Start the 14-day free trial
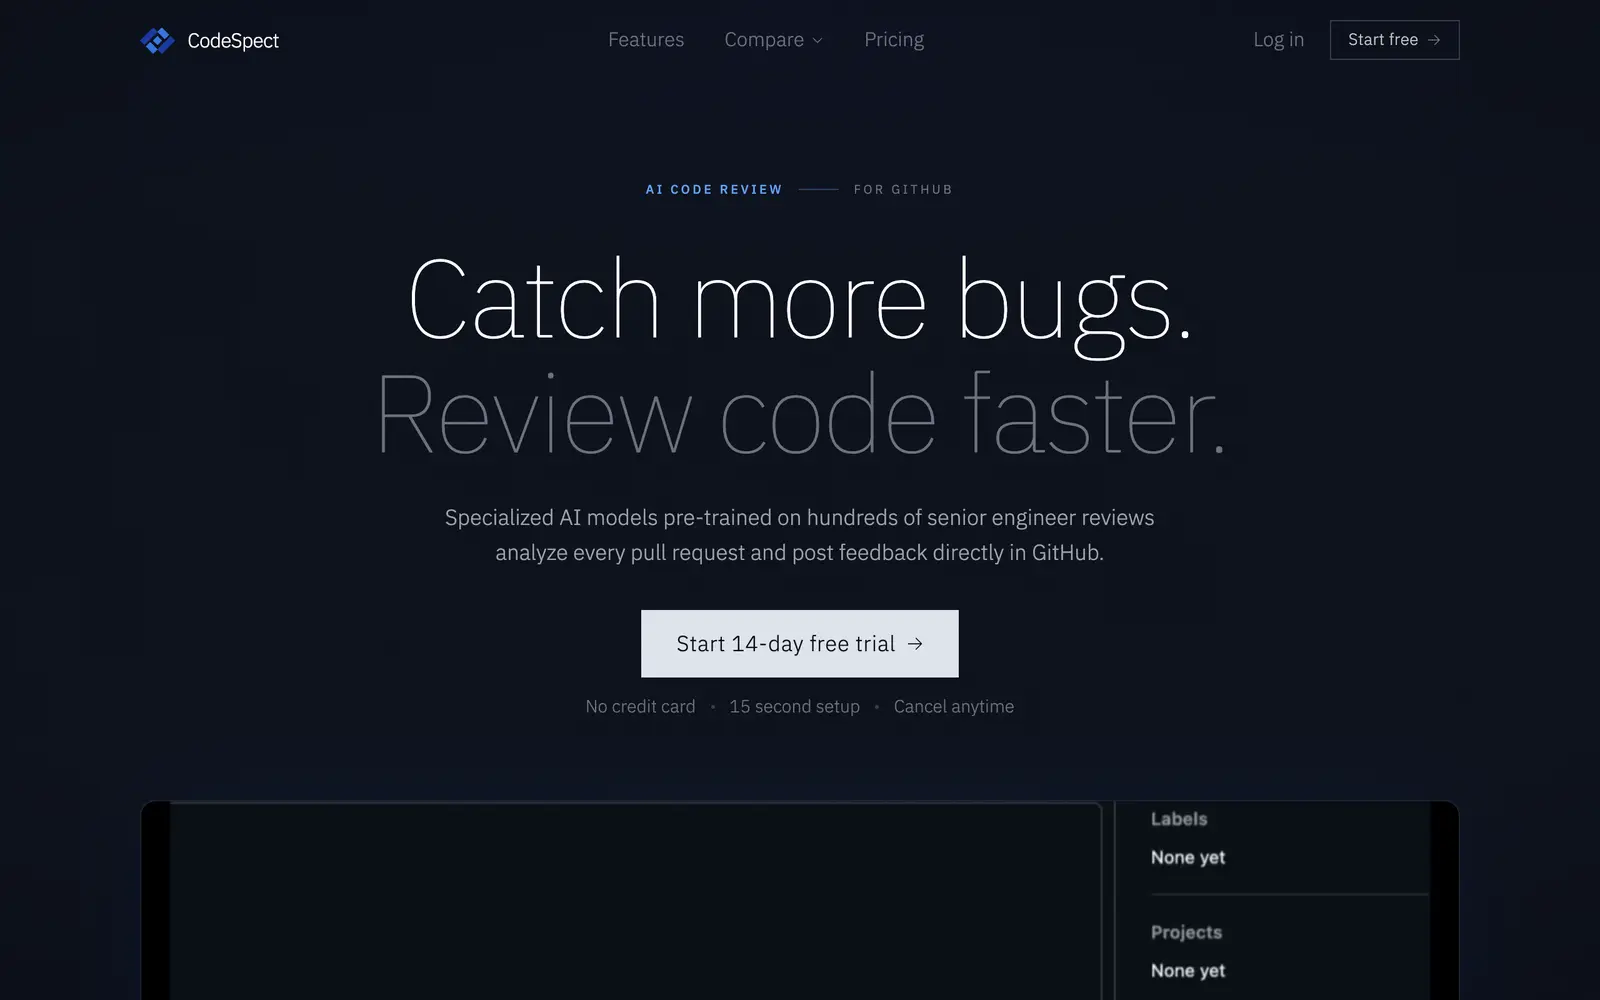 click(800, 644)
